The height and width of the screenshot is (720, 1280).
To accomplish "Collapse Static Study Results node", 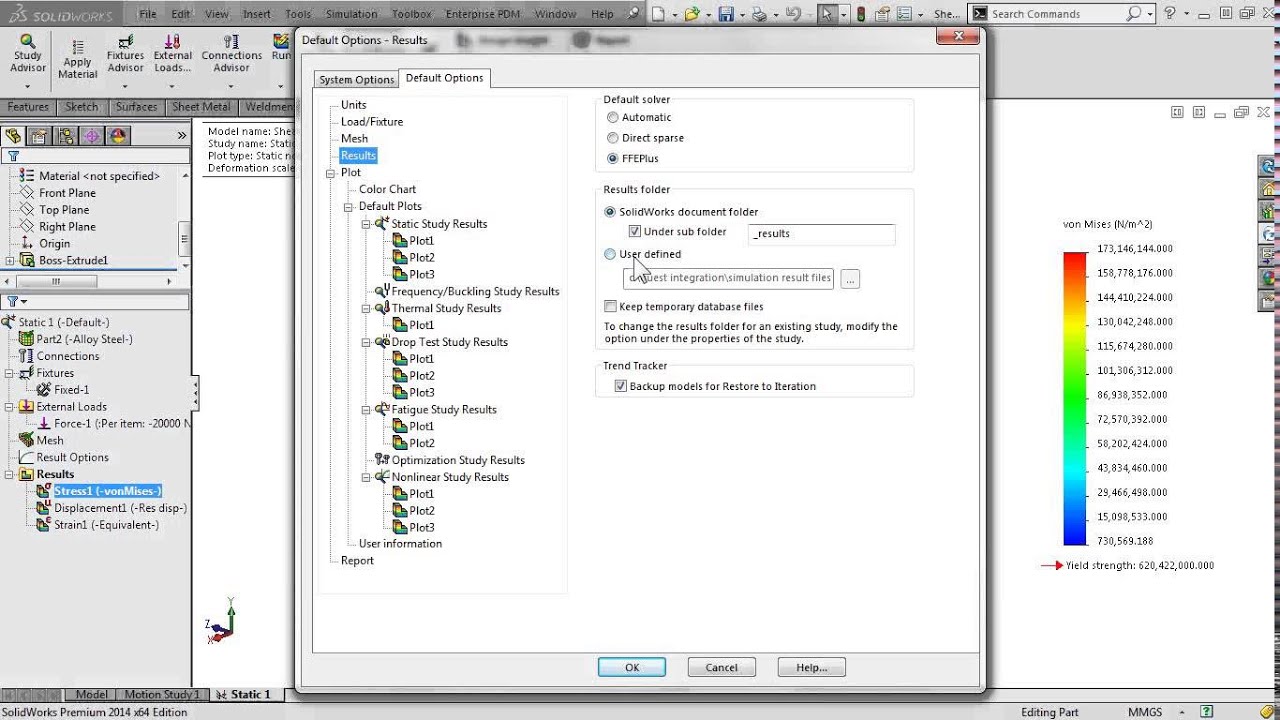I will click(367, 224).
